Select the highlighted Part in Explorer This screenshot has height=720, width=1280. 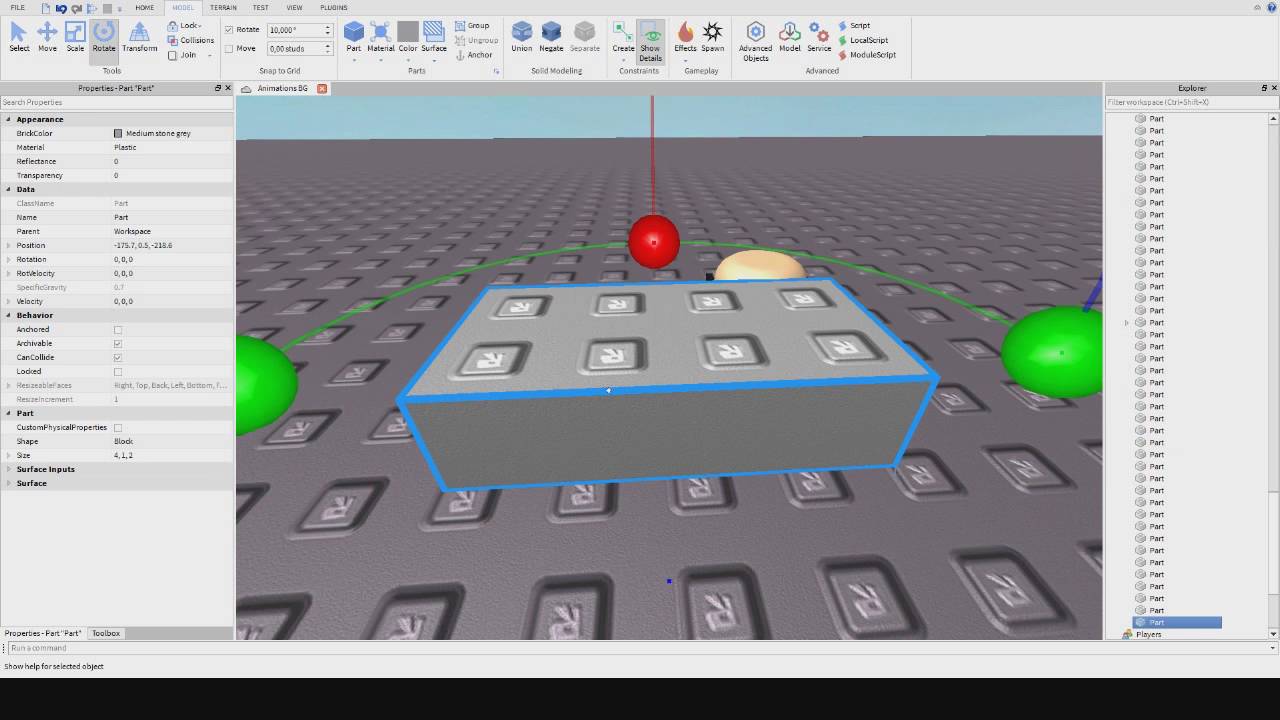(1177, 622)
